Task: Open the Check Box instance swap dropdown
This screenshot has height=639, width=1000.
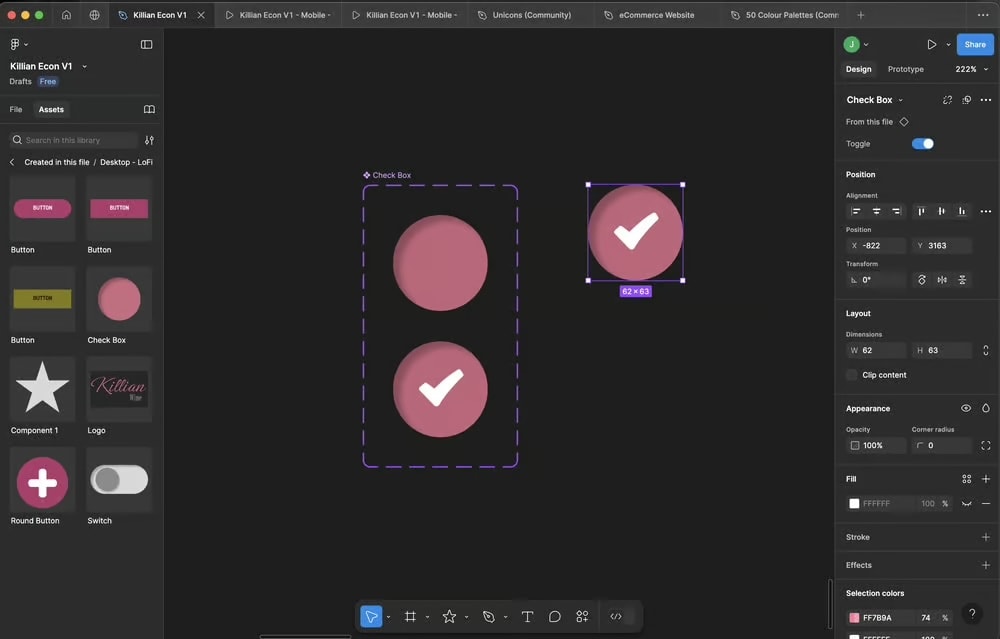Action: (901, 100)
